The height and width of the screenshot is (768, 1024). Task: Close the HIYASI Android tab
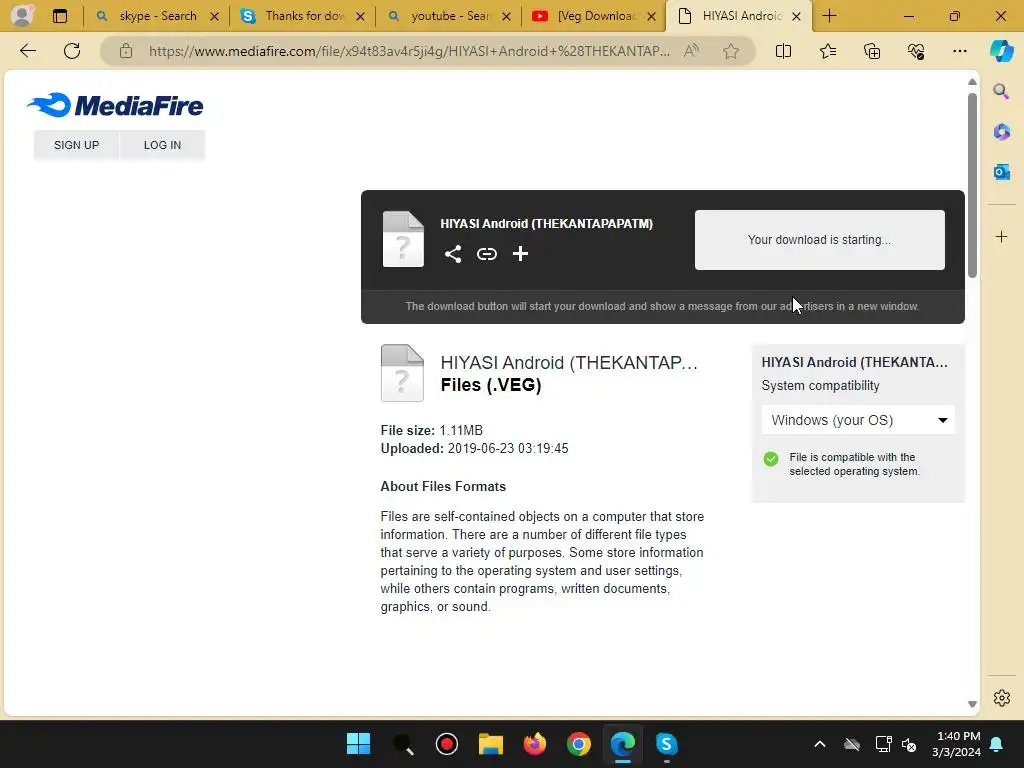tap(796, 16)
